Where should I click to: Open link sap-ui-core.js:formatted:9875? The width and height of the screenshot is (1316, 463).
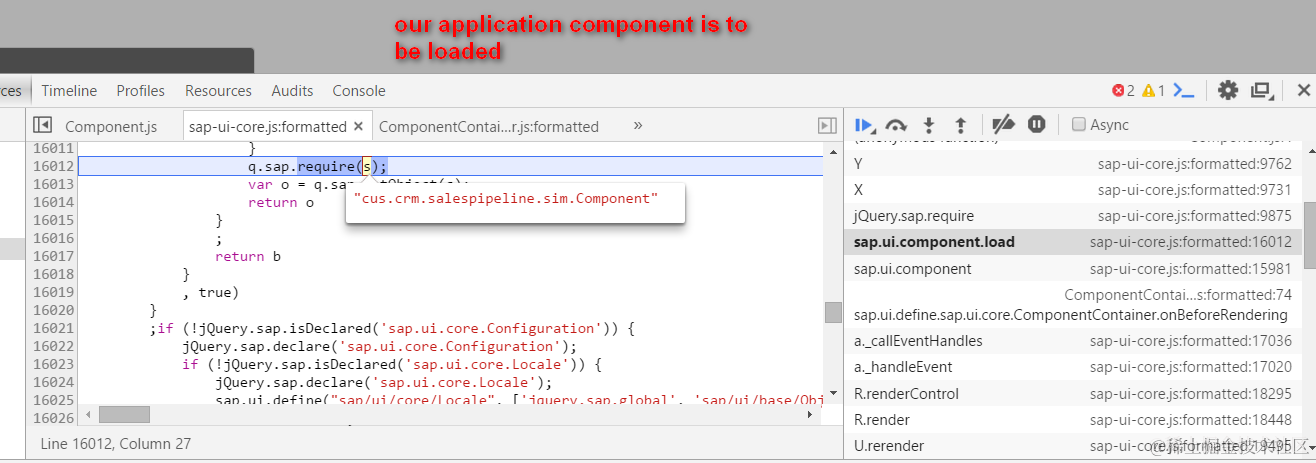(1195, 215)
